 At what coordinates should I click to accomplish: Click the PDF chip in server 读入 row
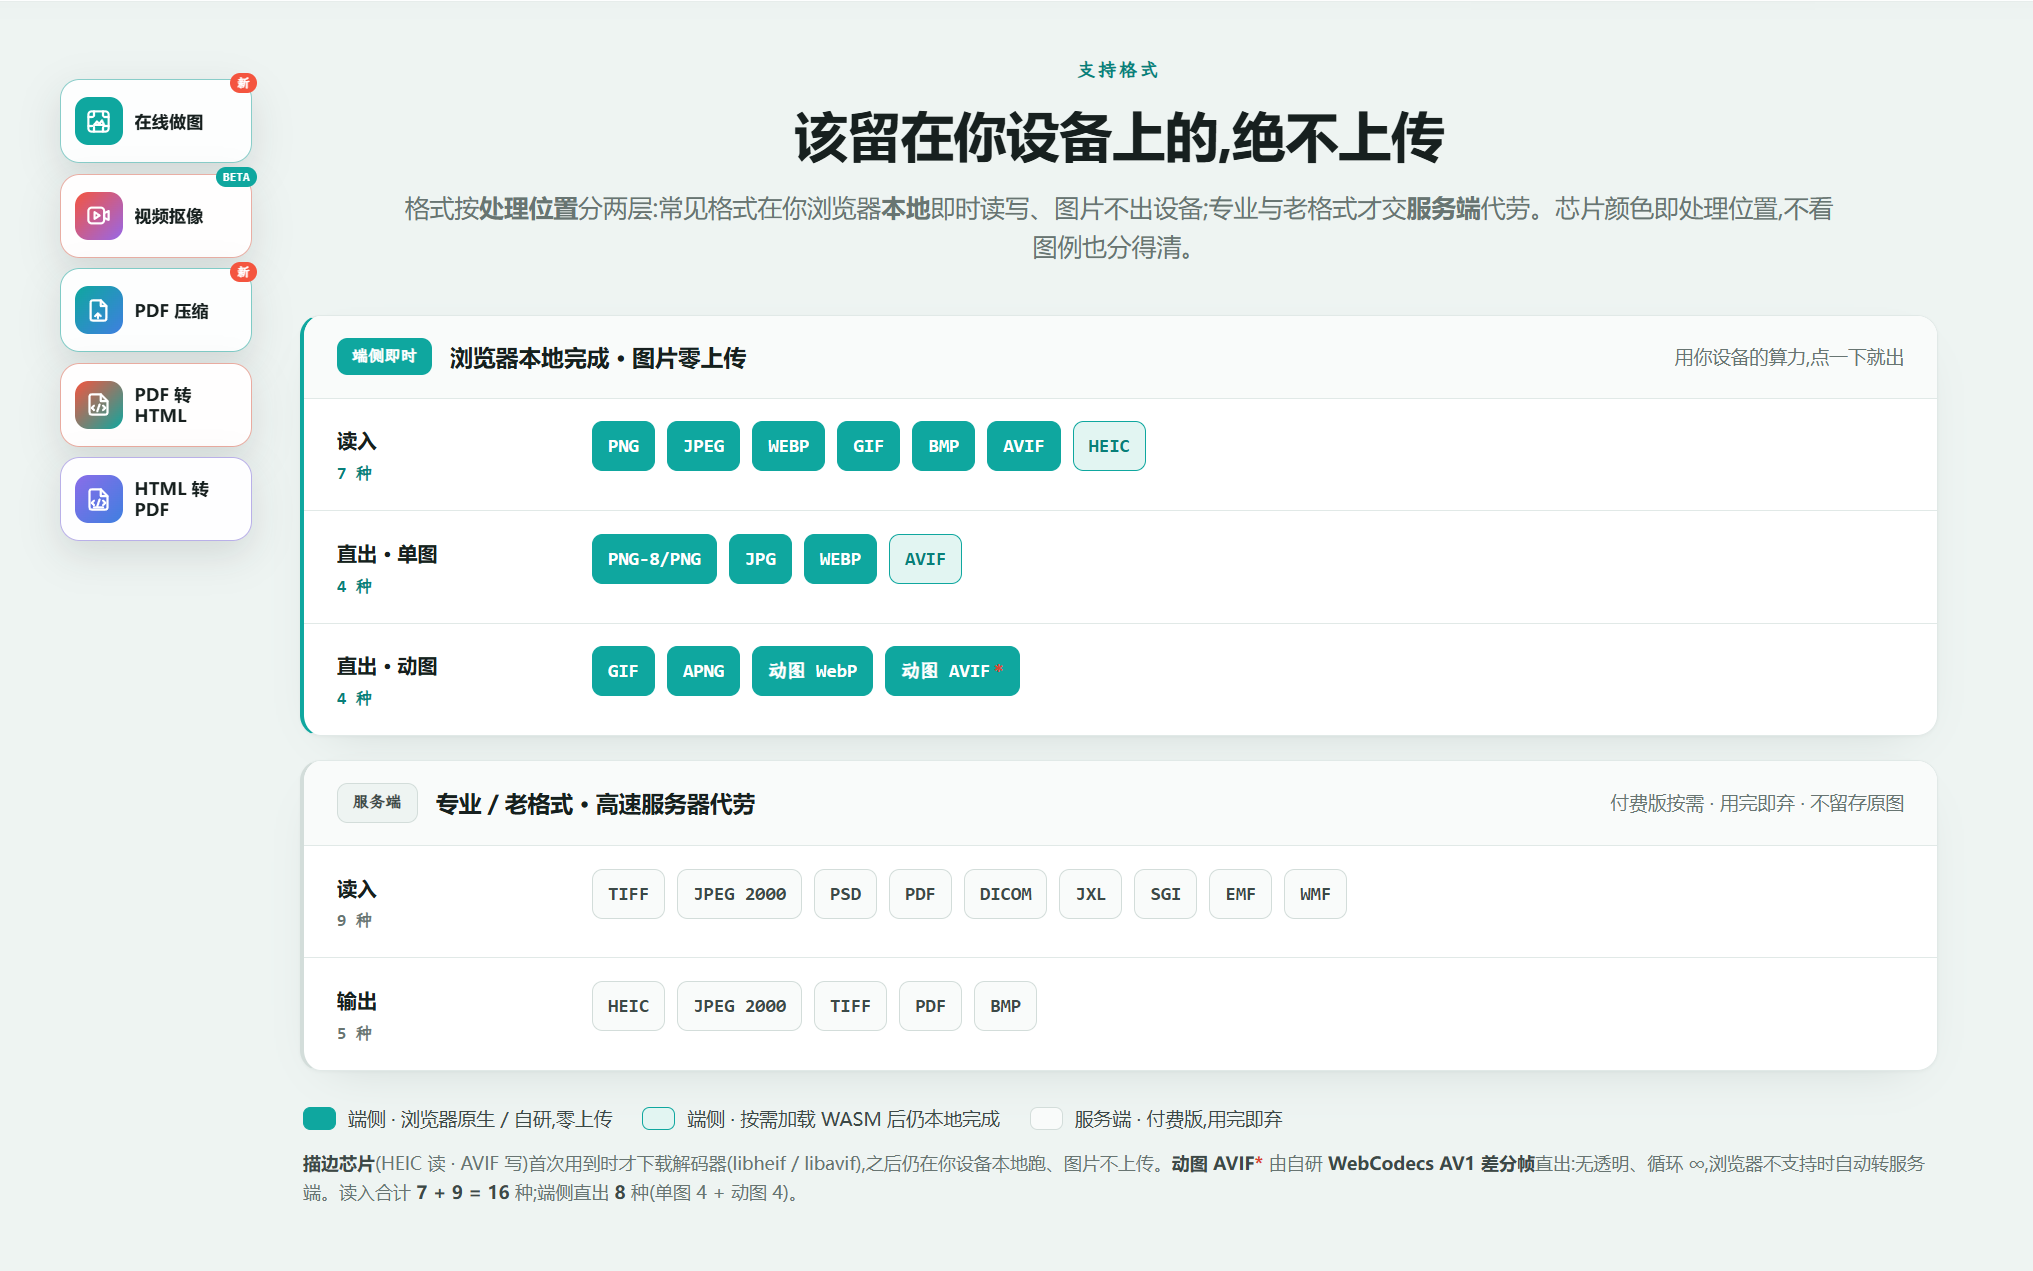(x=920, y=894)
